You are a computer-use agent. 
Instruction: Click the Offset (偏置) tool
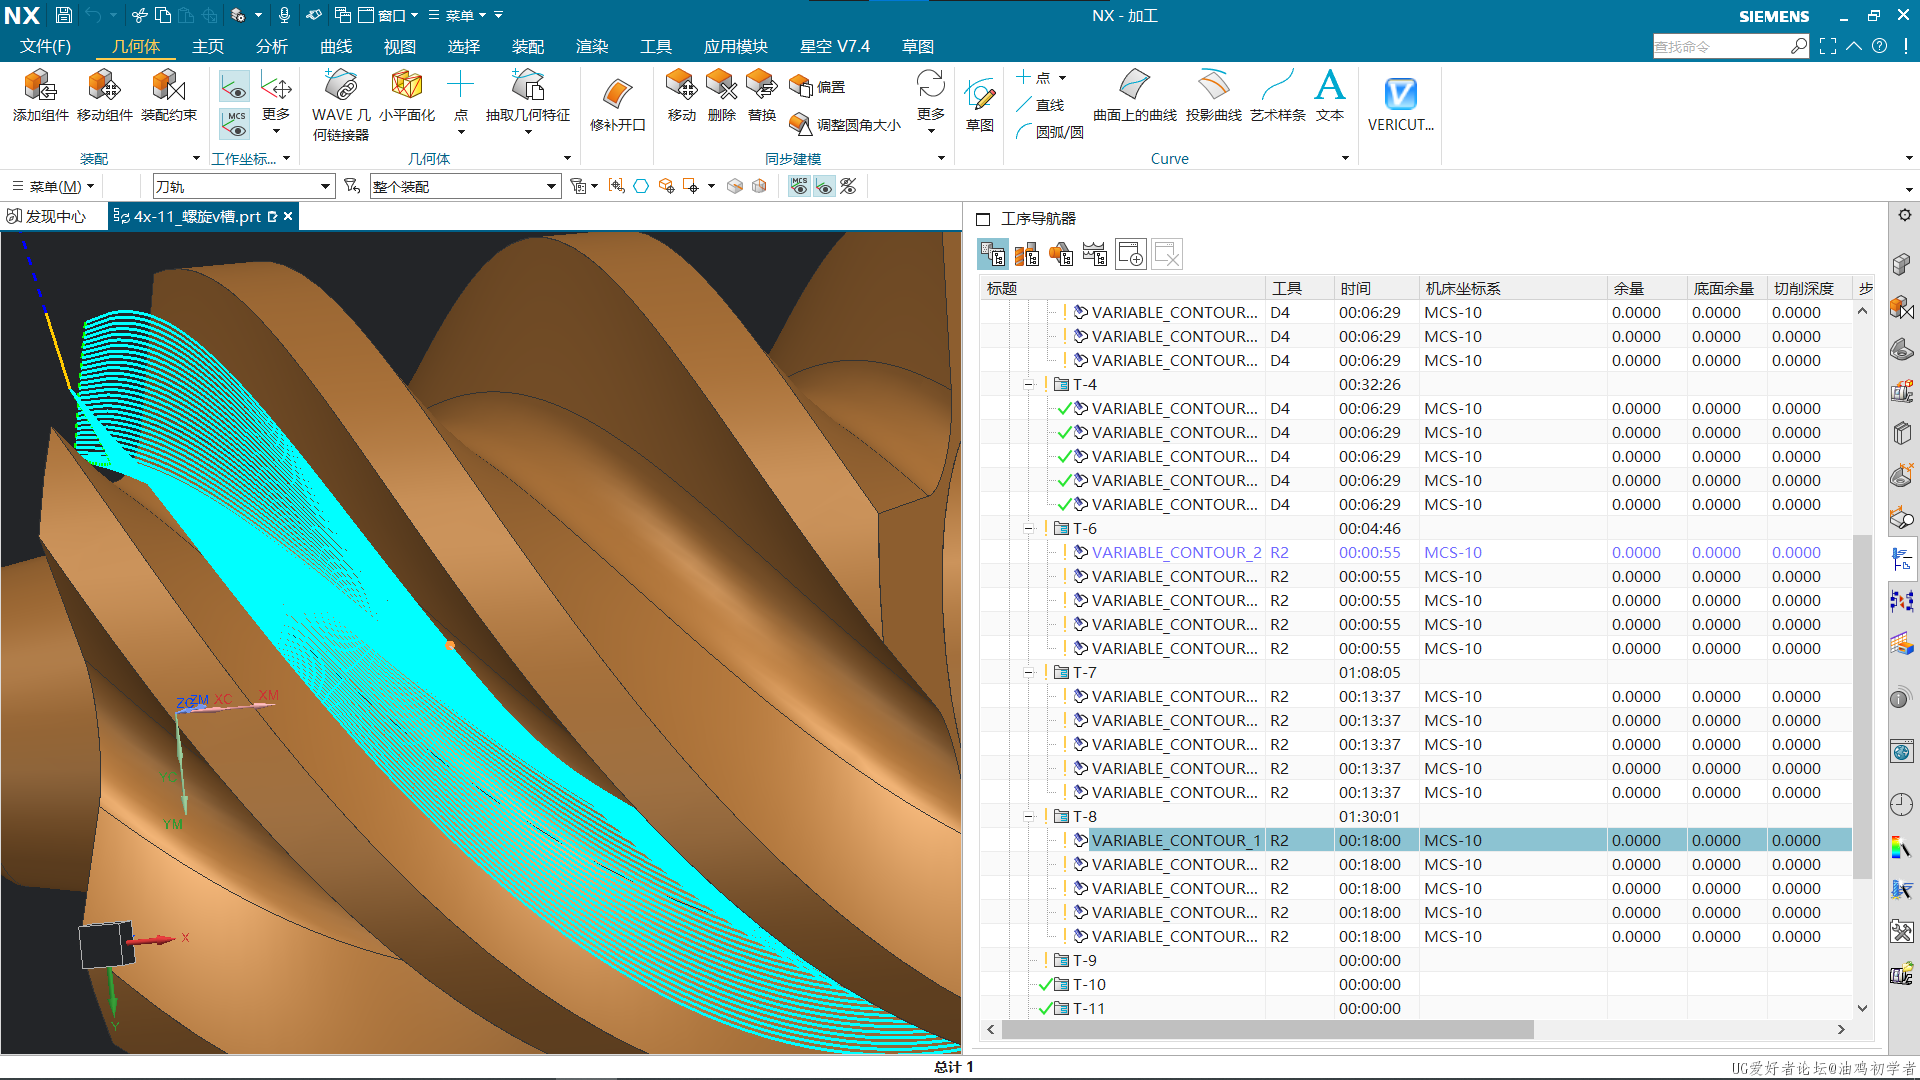click(x=817, y=87)
